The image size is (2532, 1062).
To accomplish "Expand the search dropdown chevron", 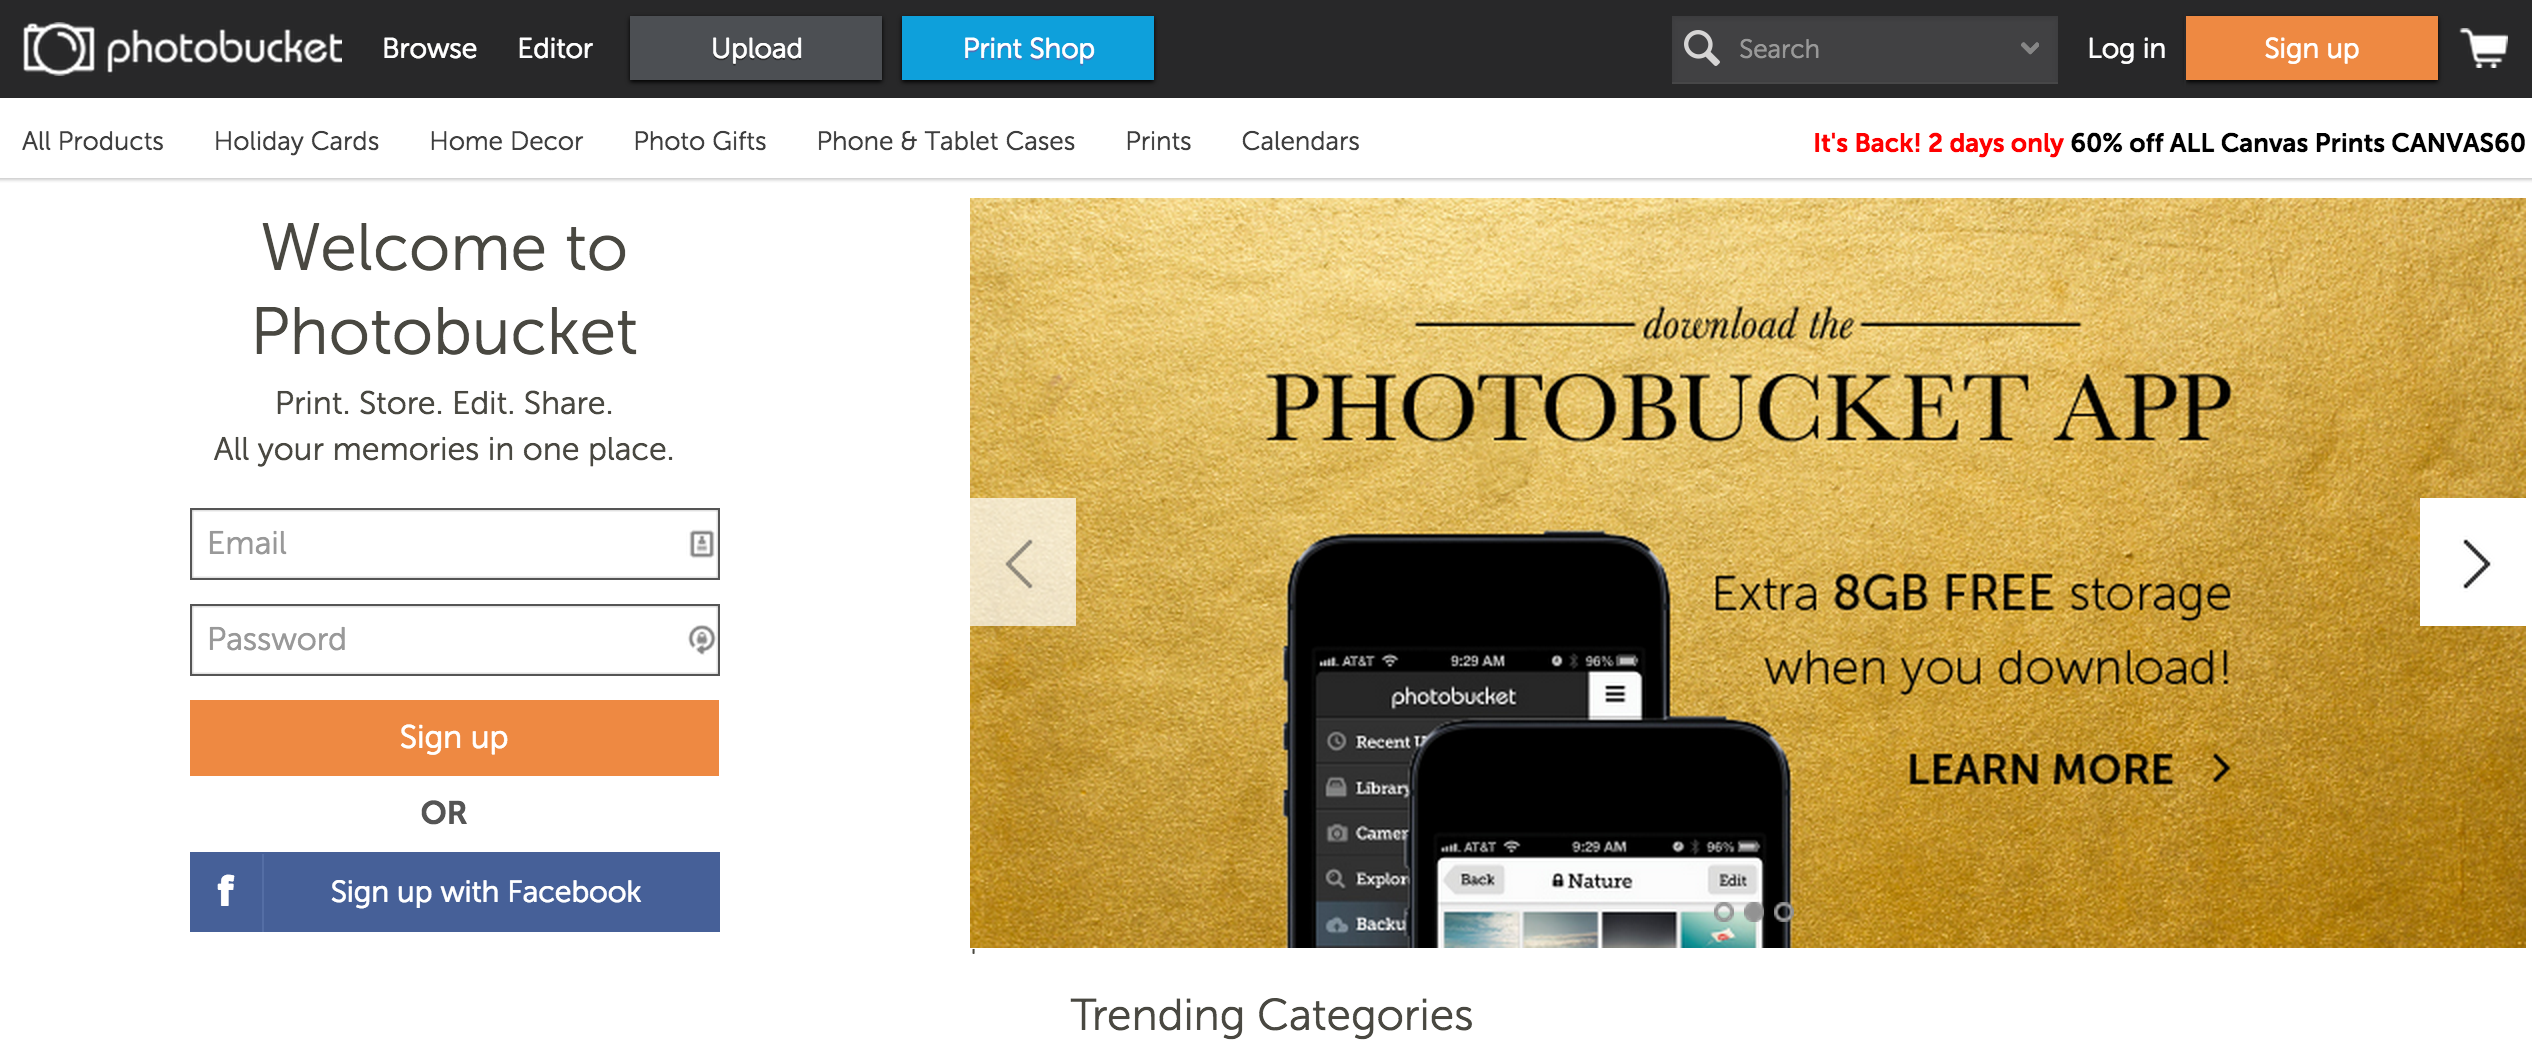I will click(2029, 48).
